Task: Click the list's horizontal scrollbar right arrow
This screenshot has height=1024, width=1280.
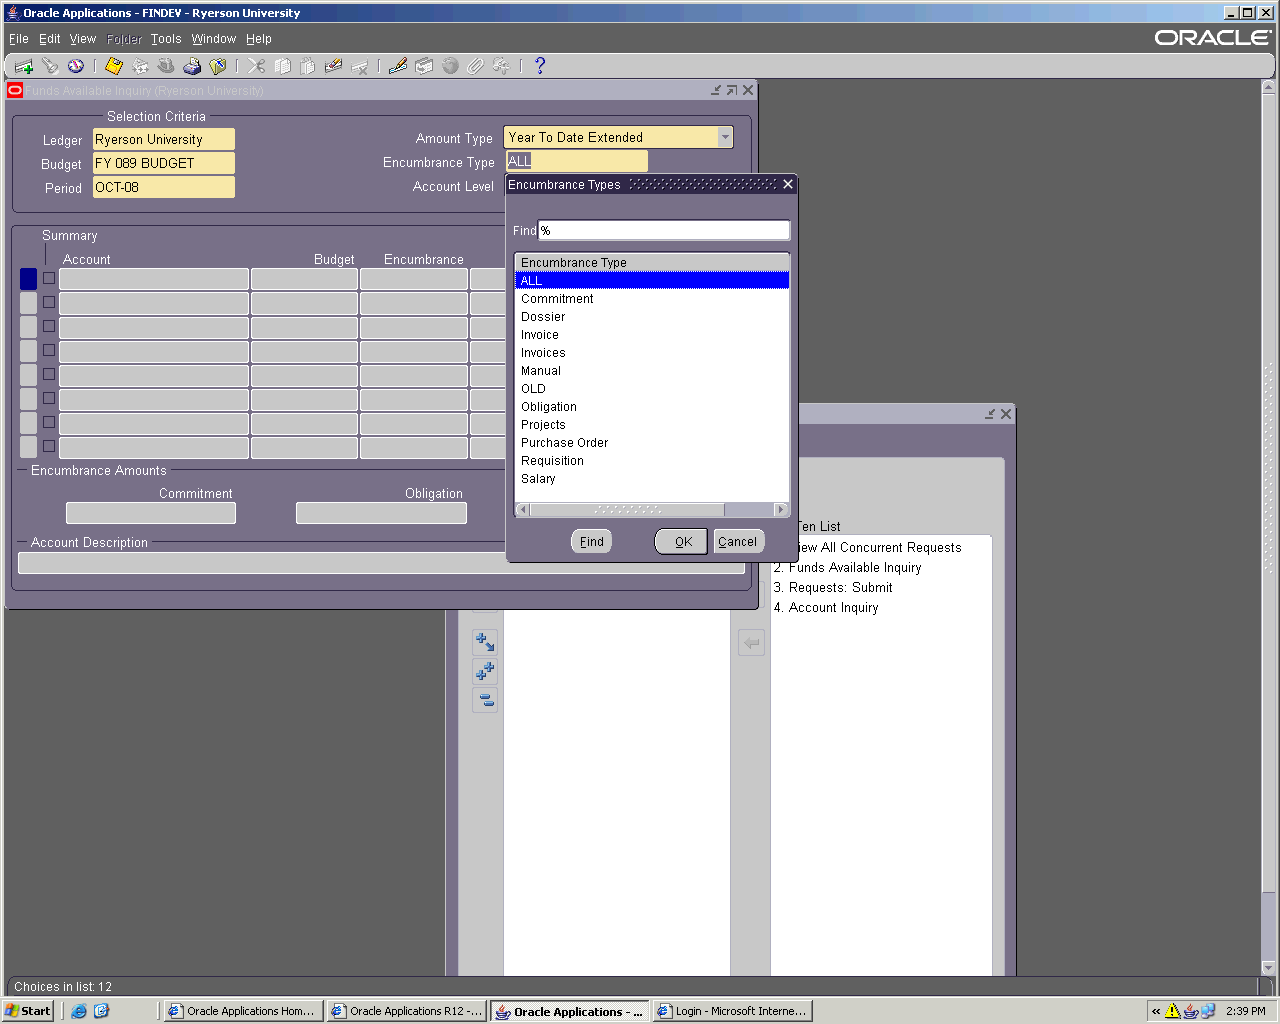Action: (781, 510)
